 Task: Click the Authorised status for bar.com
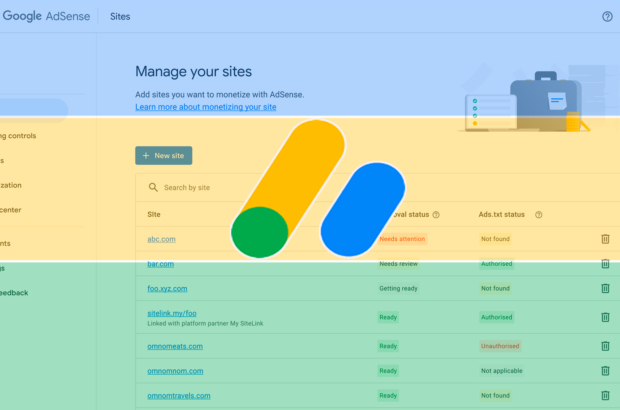tap(496, 264)
